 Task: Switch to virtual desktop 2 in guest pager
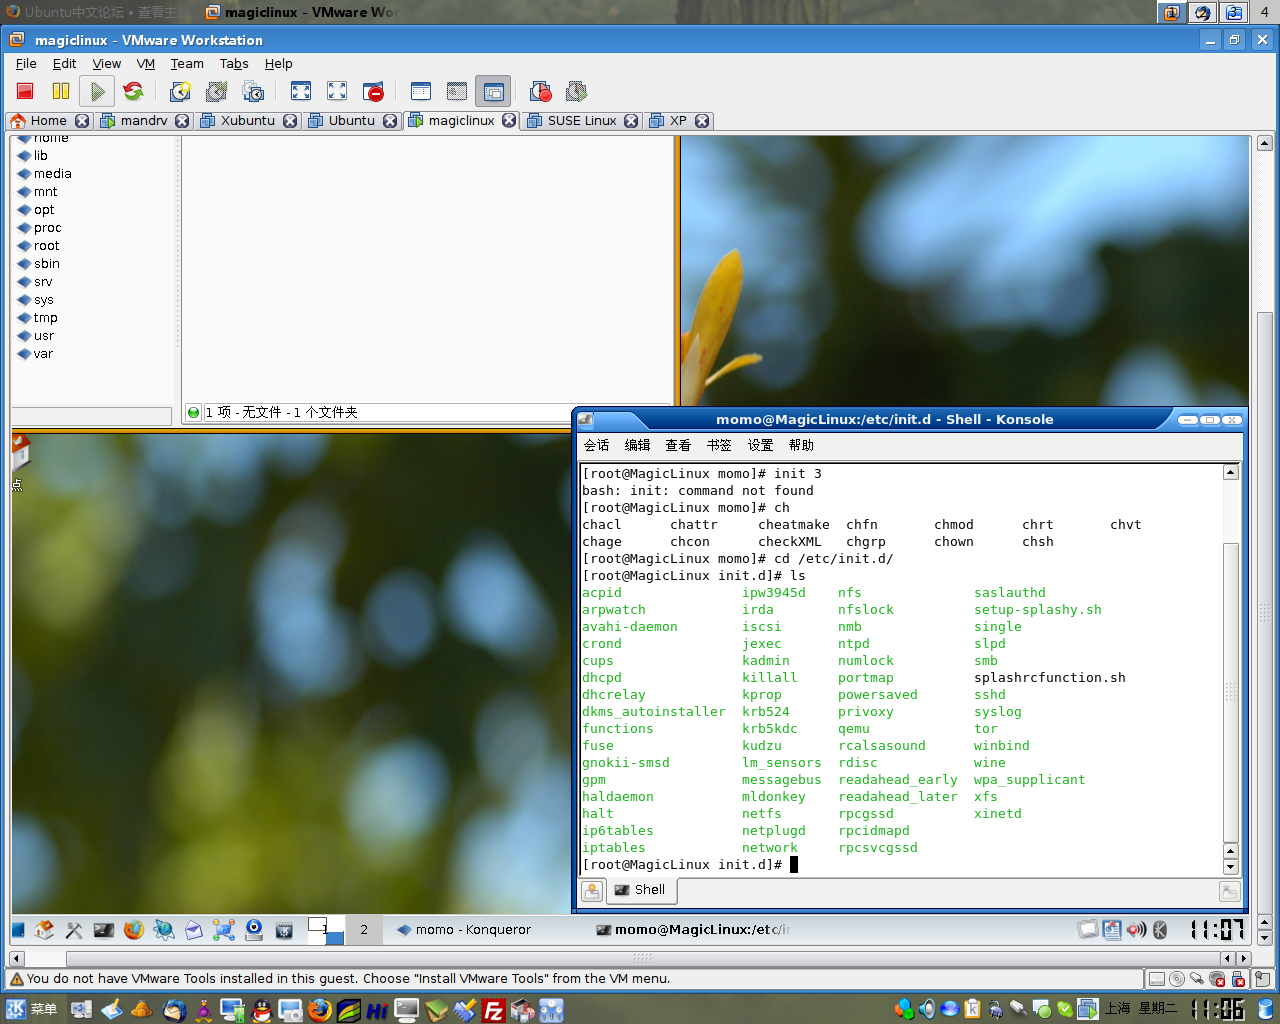tap(364, 929)
